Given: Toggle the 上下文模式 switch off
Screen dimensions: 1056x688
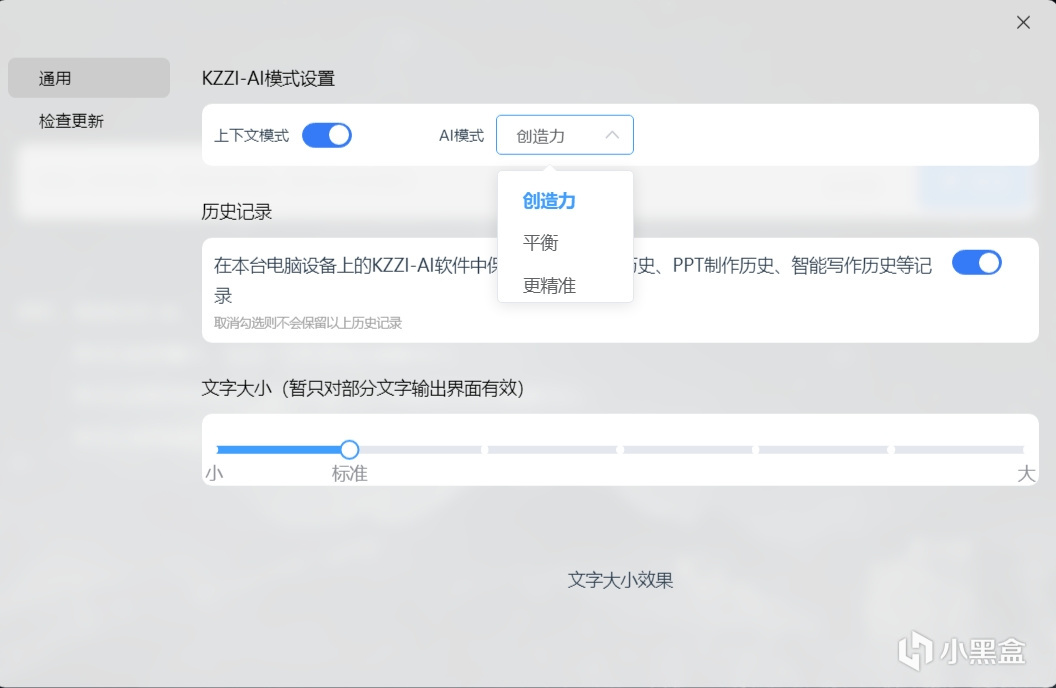Looking at the screenshot, I should [x=327, y=135].
